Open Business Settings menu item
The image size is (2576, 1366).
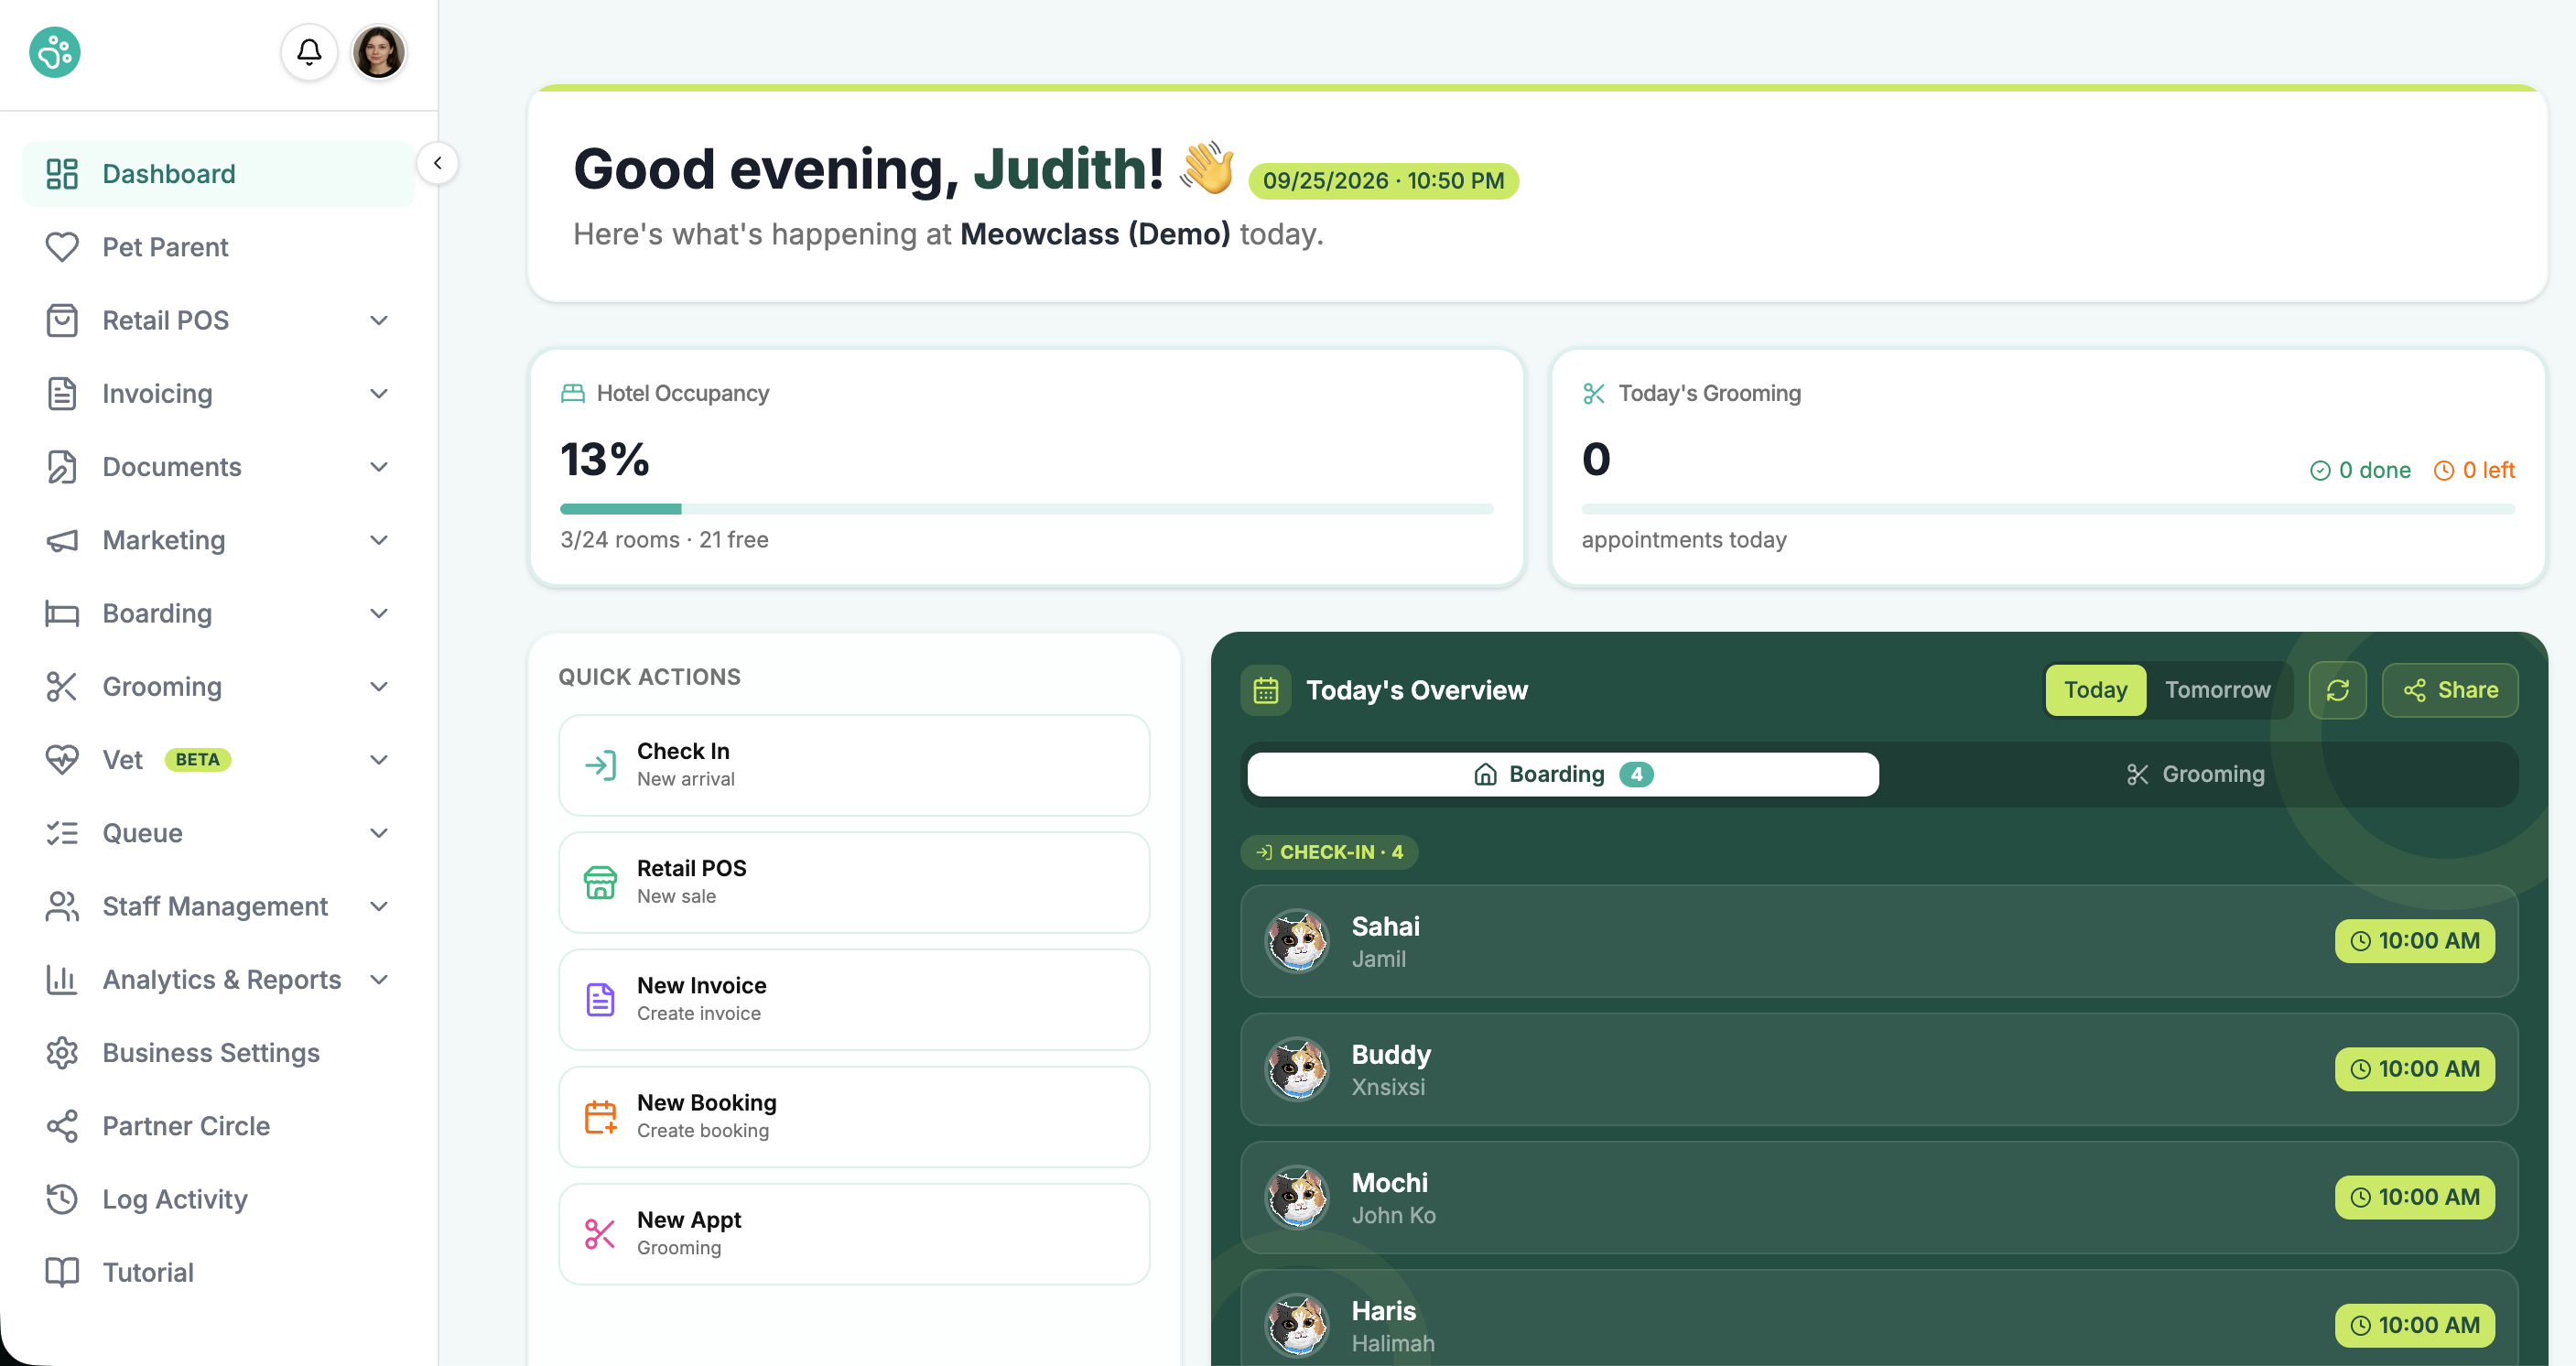click(x=219, y=1053)
